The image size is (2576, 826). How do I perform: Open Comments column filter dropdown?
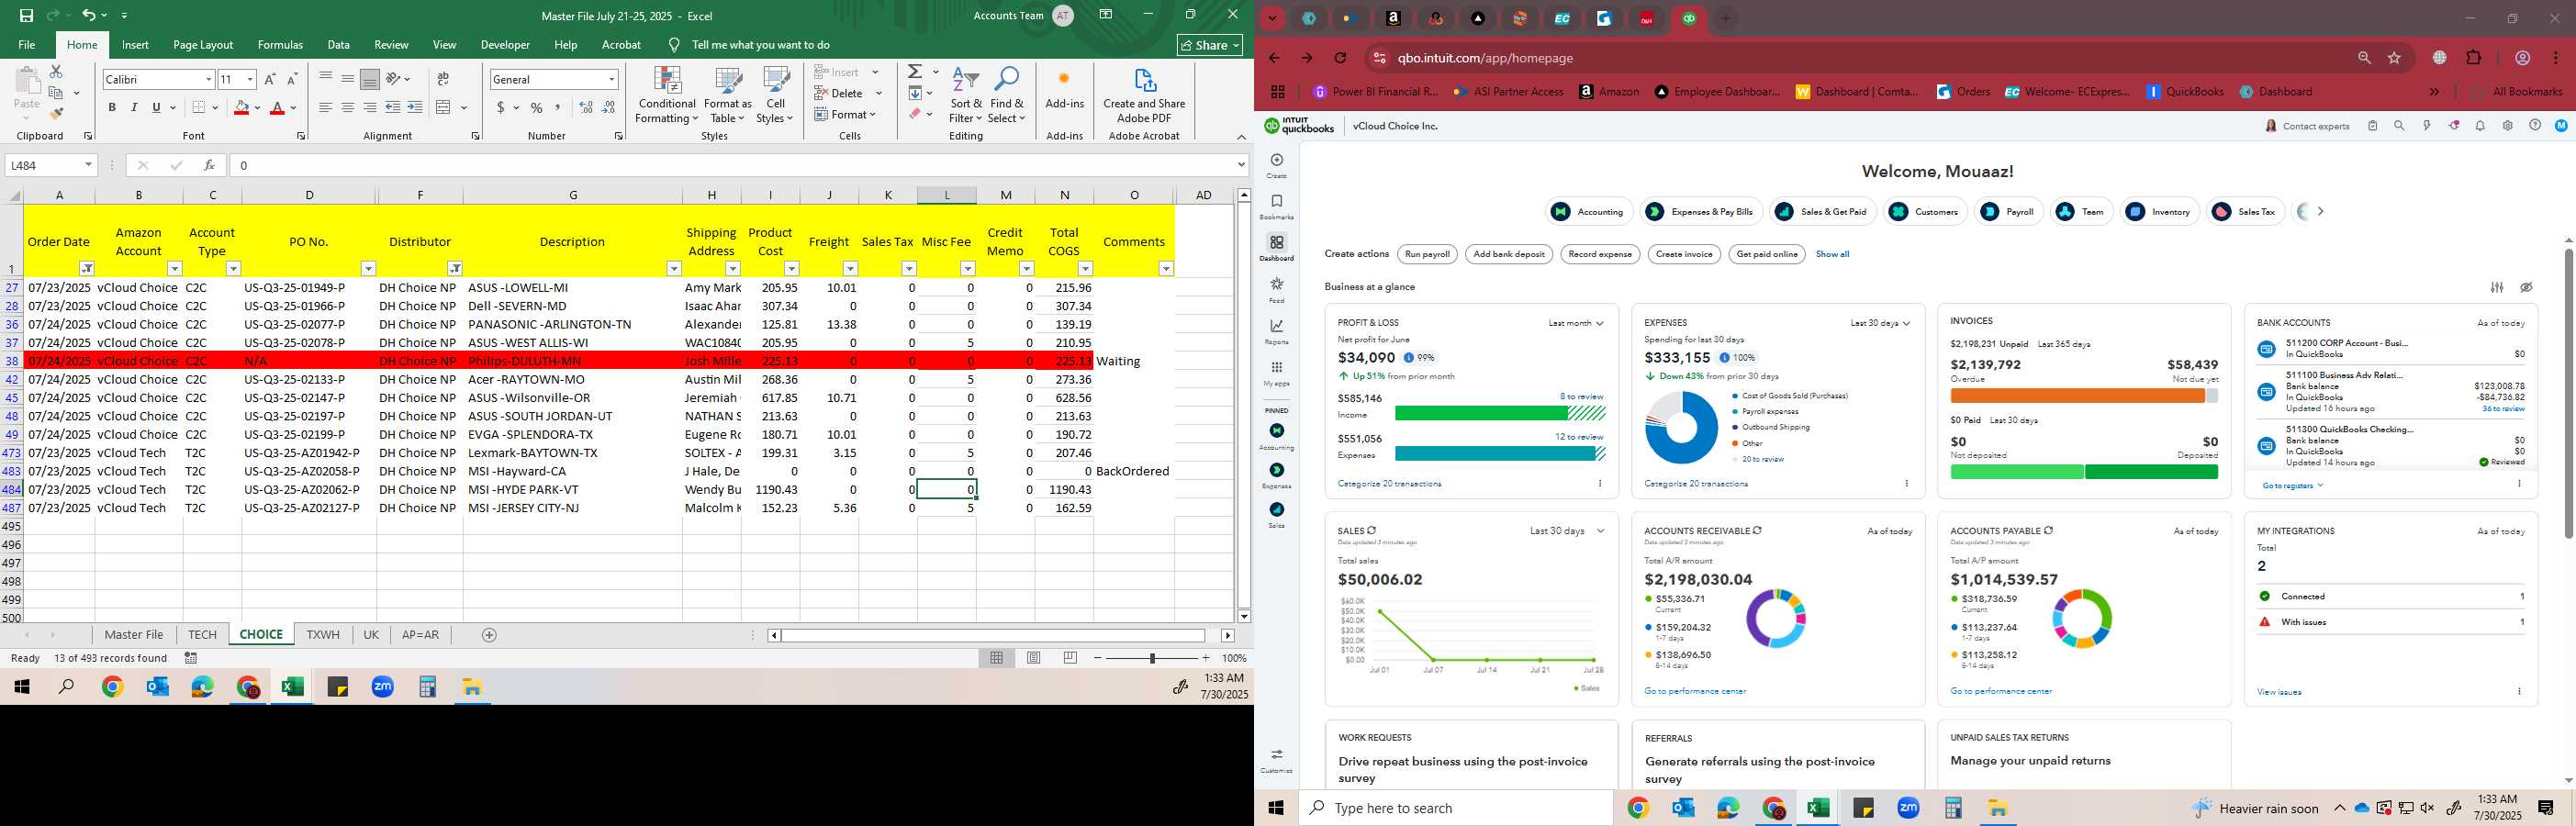[1166, 268]
